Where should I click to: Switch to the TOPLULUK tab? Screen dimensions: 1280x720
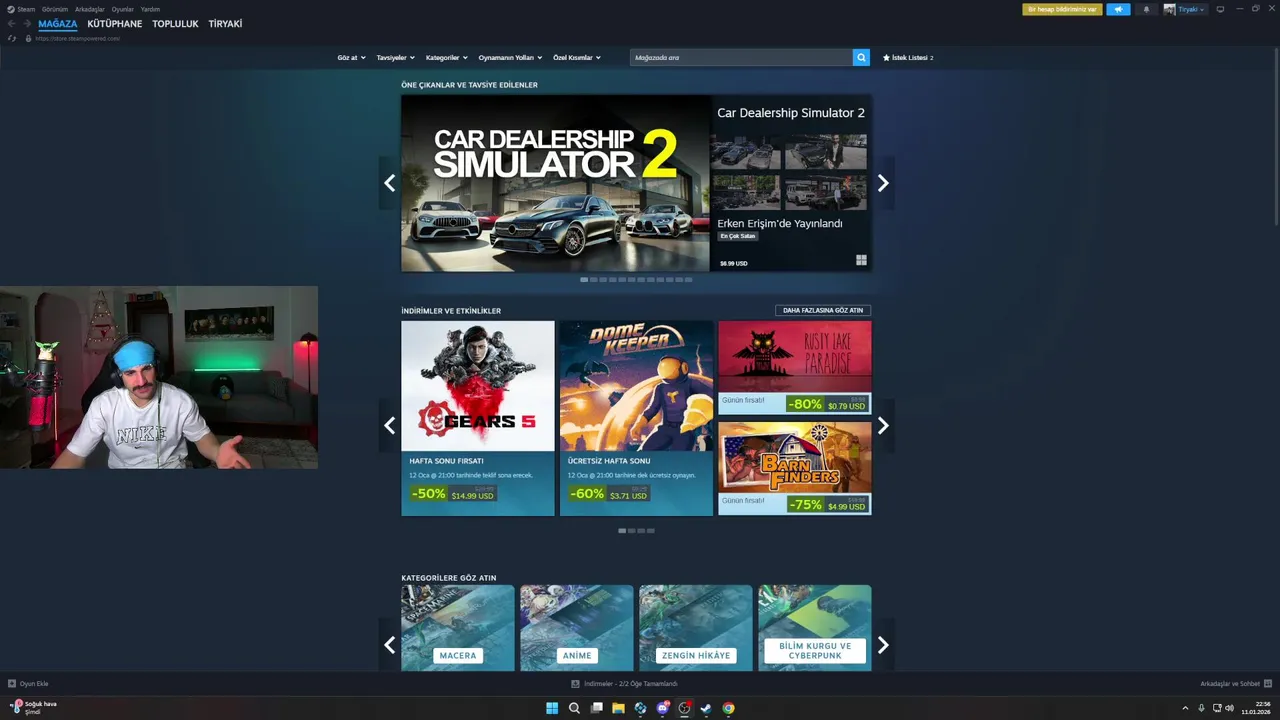[175, 24]
